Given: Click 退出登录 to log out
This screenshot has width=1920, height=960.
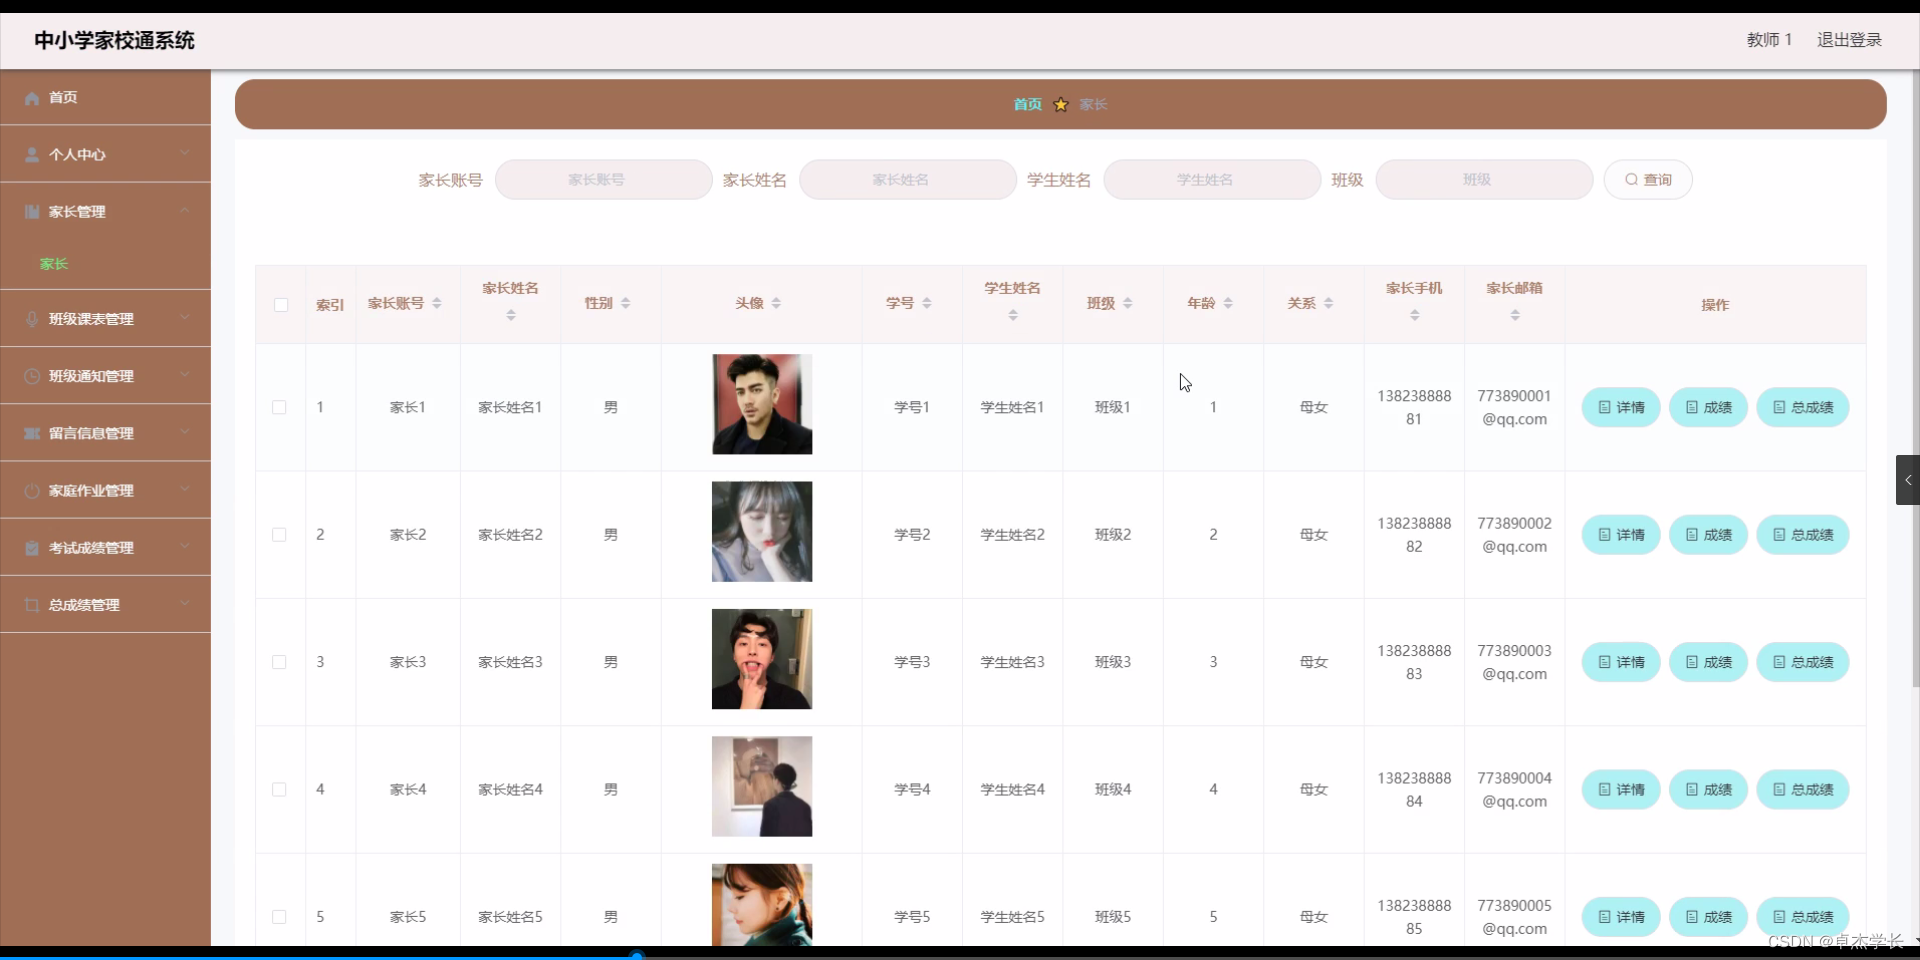Looking at the screenshot, I should (x=1849, y=39).
